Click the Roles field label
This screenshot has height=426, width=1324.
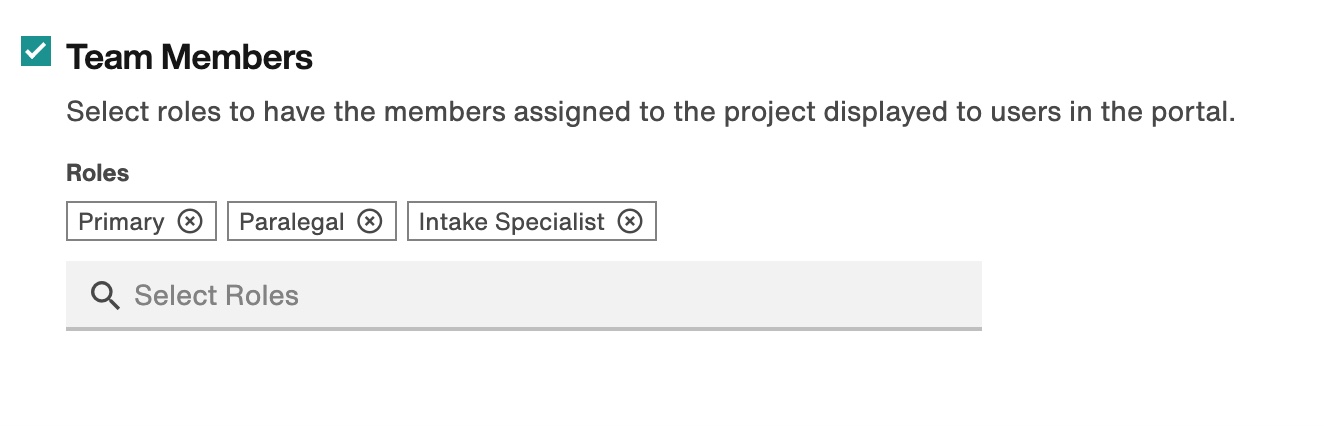[98, 173]
